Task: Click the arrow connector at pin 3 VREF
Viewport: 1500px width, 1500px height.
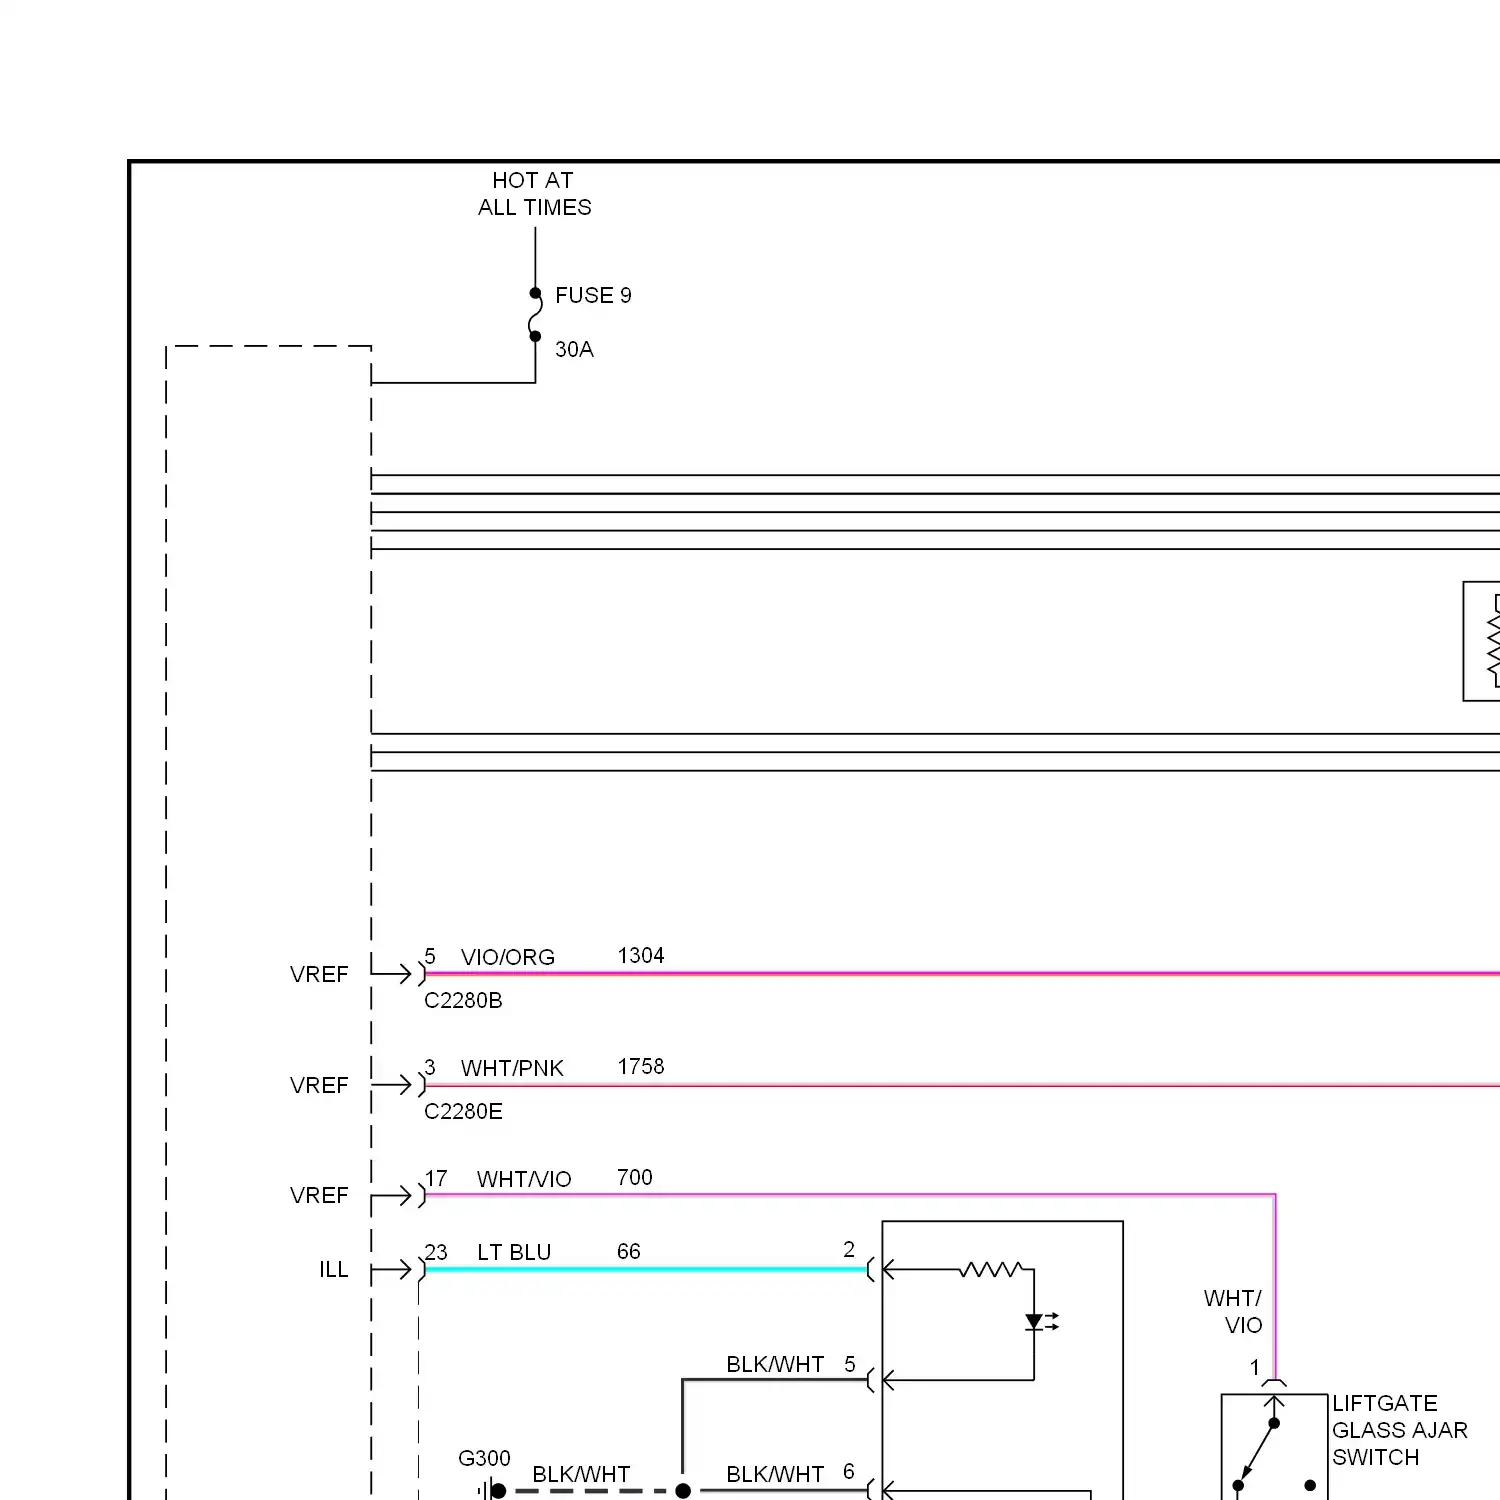Action: coord(398,1085)
